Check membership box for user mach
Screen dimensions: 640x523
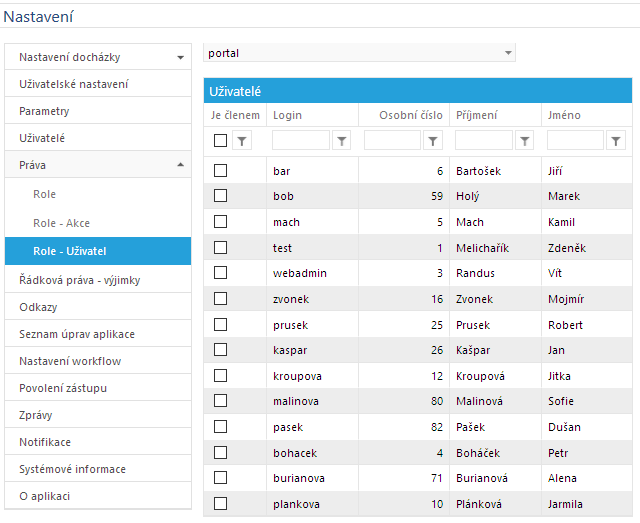point(220,222)
